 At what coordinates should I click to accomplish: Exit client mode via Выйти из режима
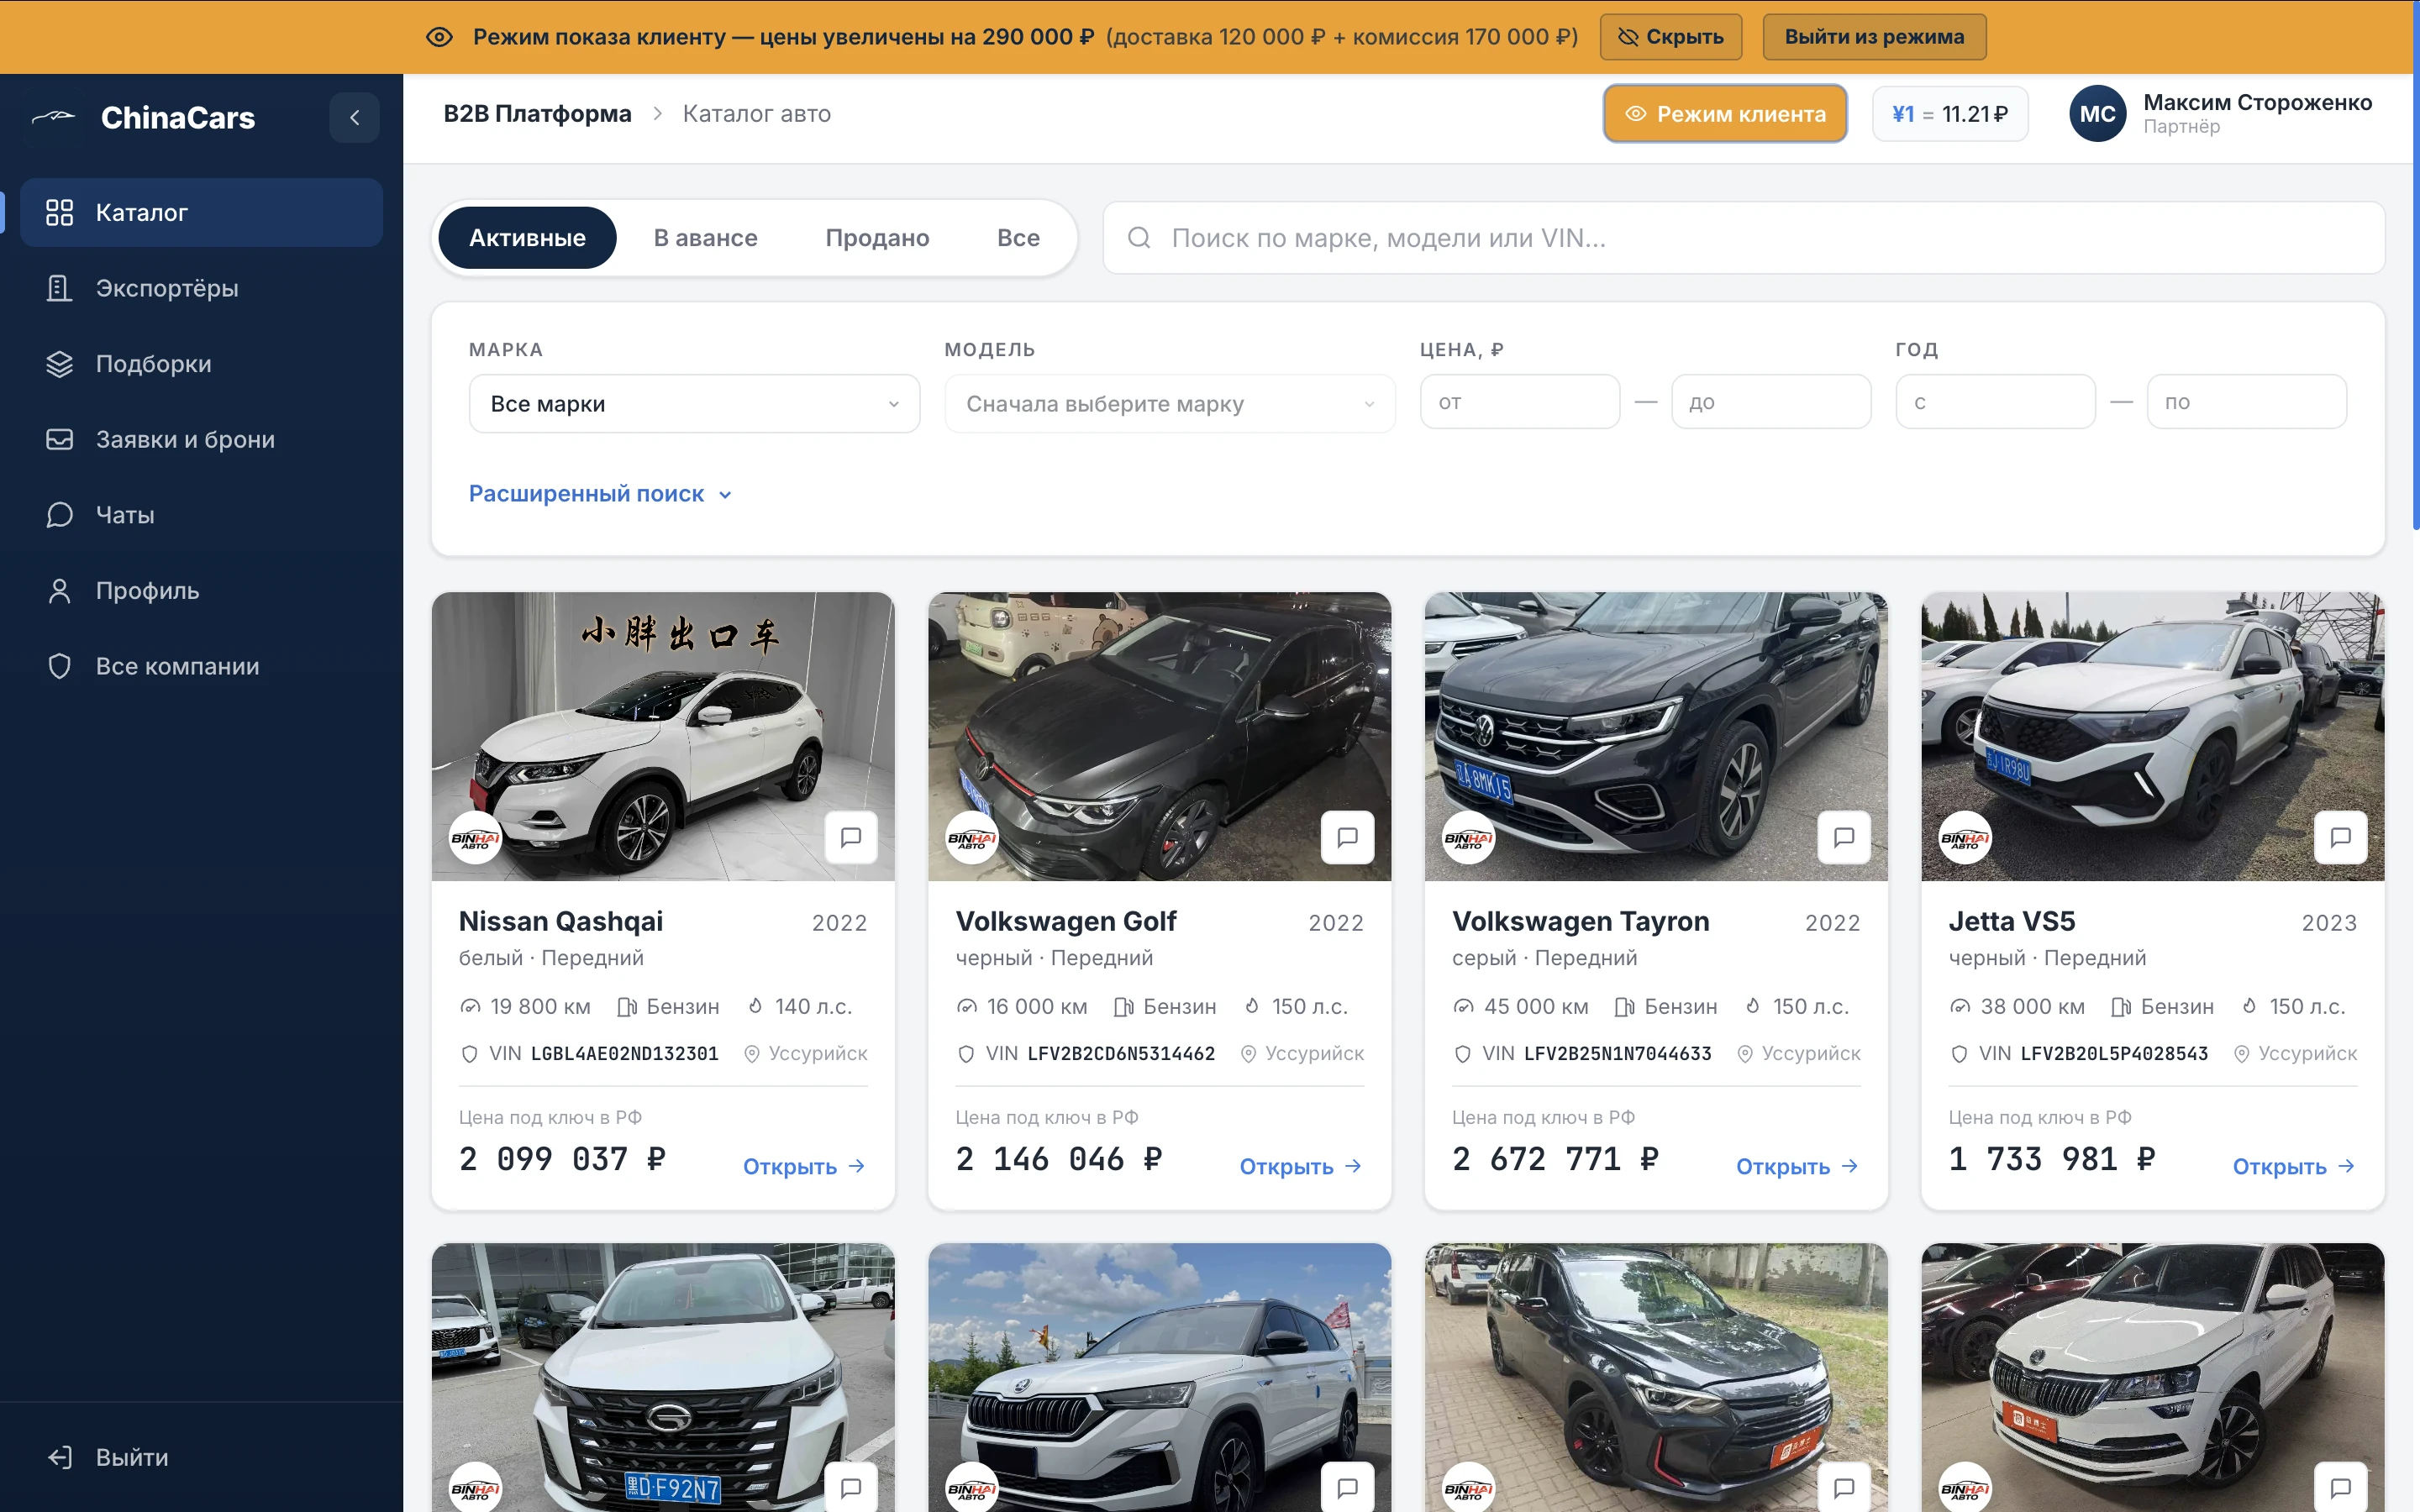[1874, 37]
